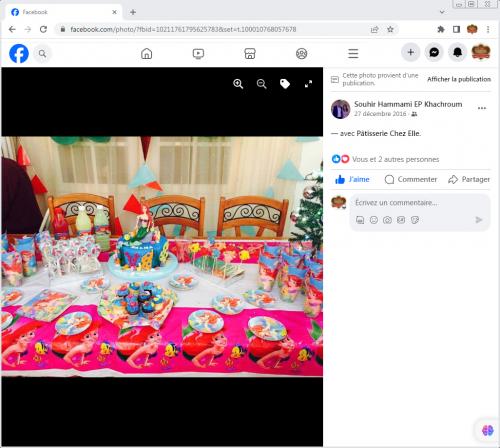This screenshot has height=448, width=500.
Task: Close the Facebook browser tab
Action: click(x=114, y=12)
